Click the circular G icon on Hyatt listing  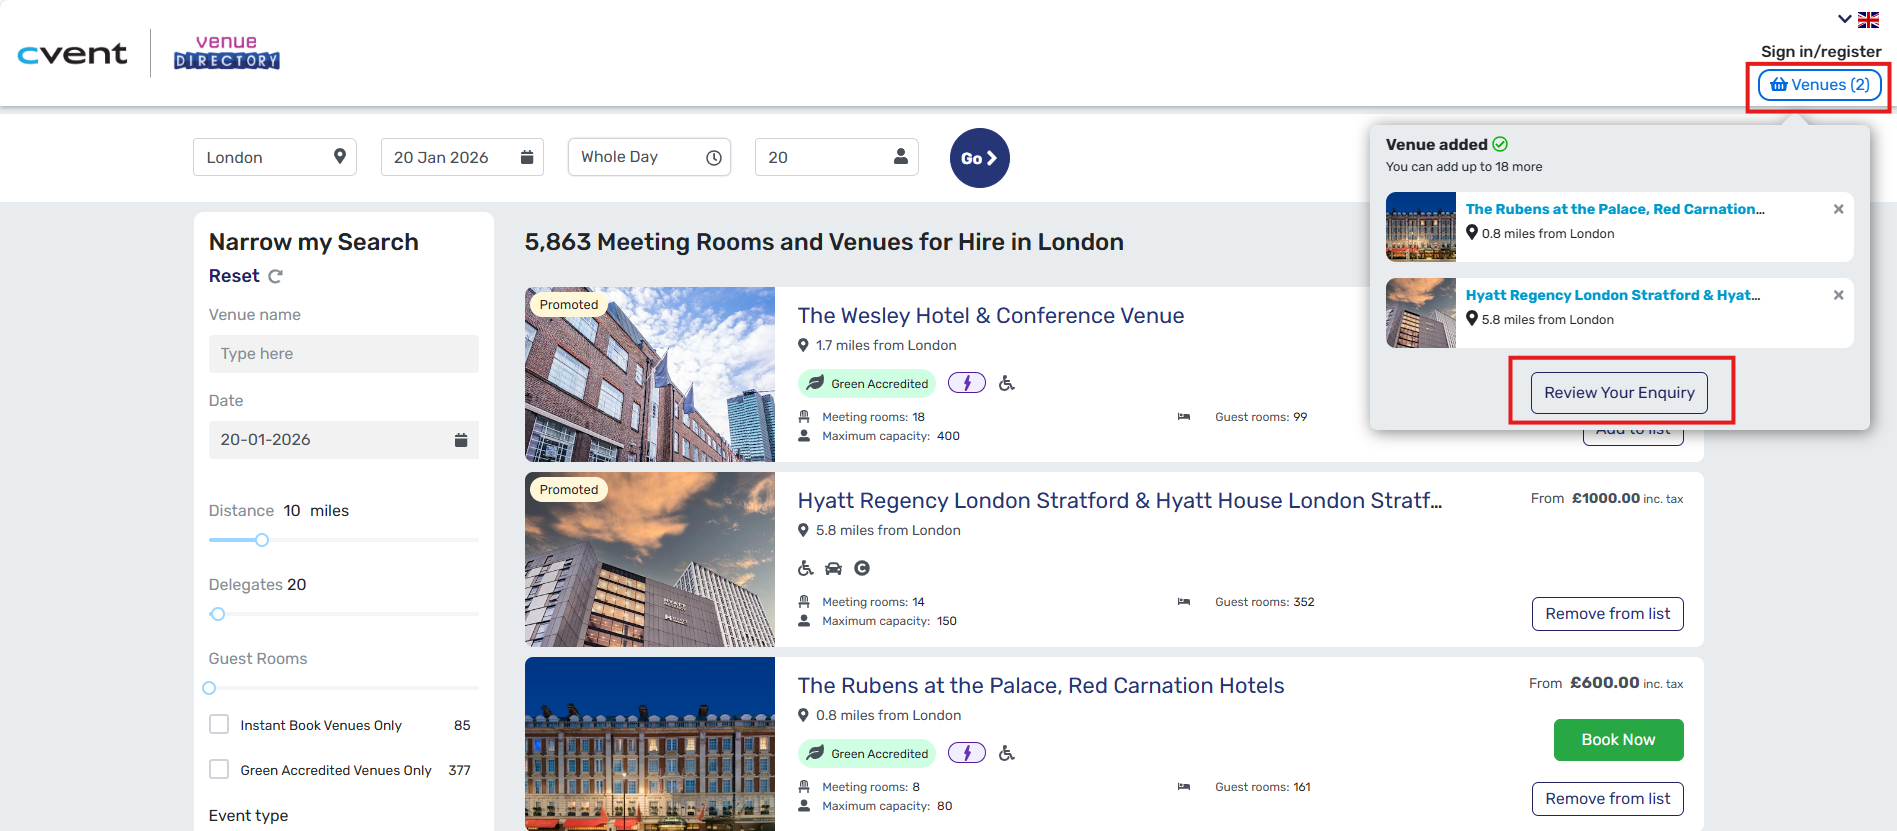coord(862,568)
